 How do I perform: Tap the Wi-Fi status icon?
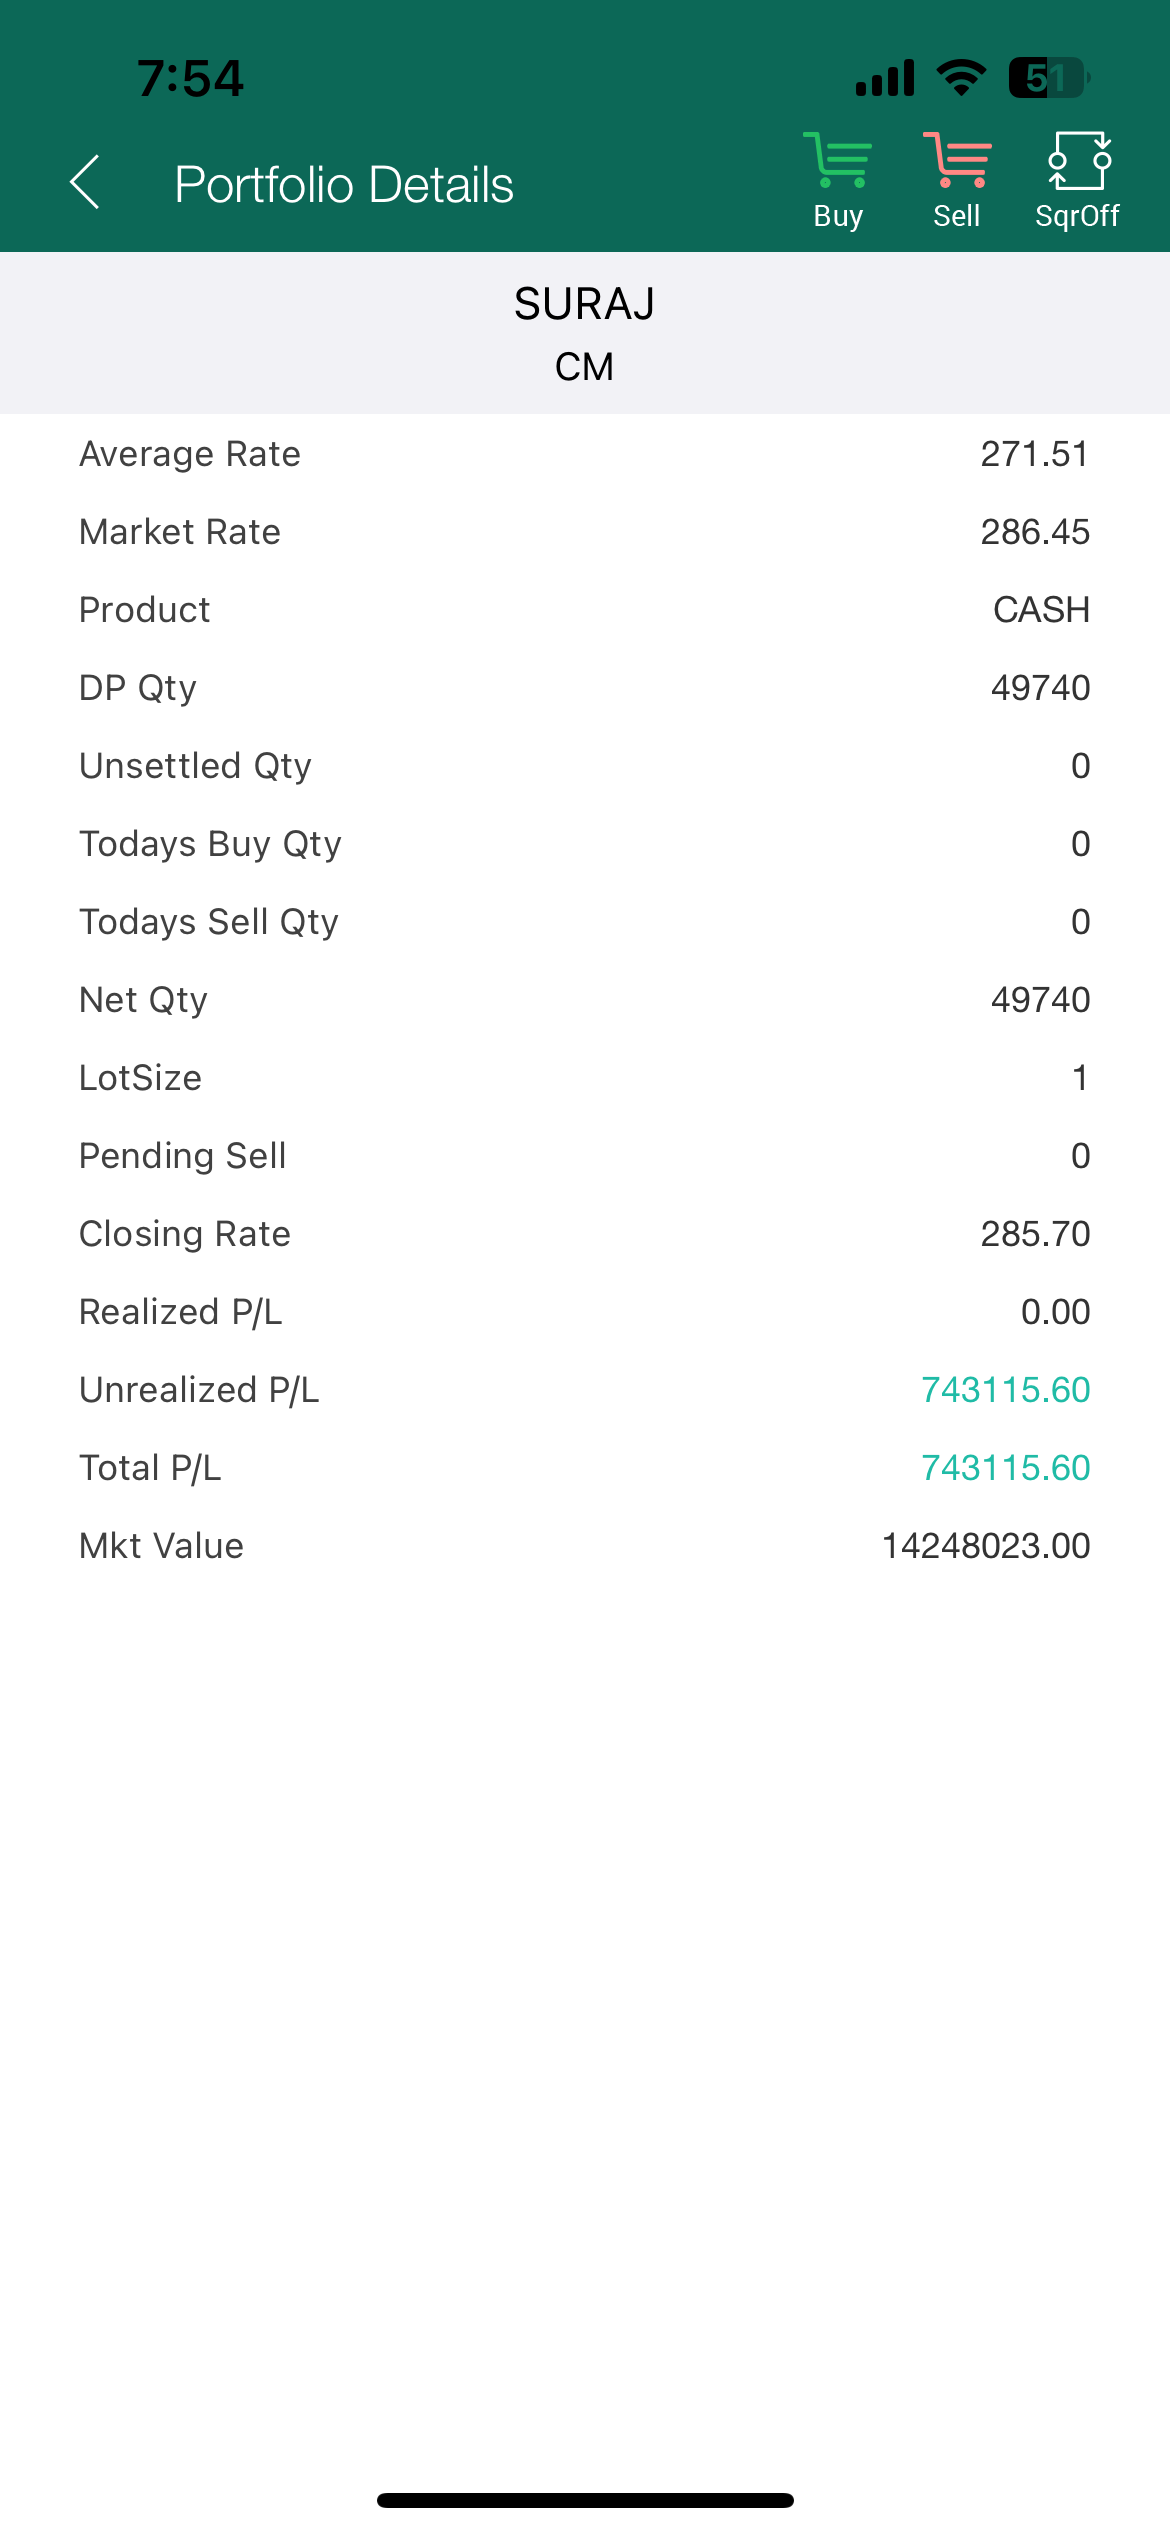click(961, 78)
